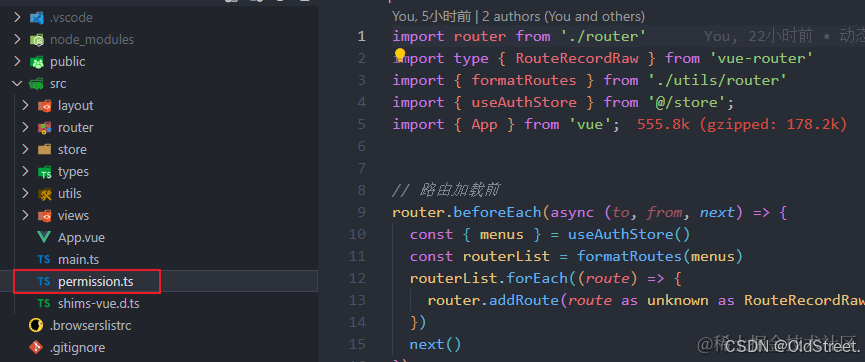
Task: Select the views folder label
Action: pyautogui.click(x=73, y=216)
